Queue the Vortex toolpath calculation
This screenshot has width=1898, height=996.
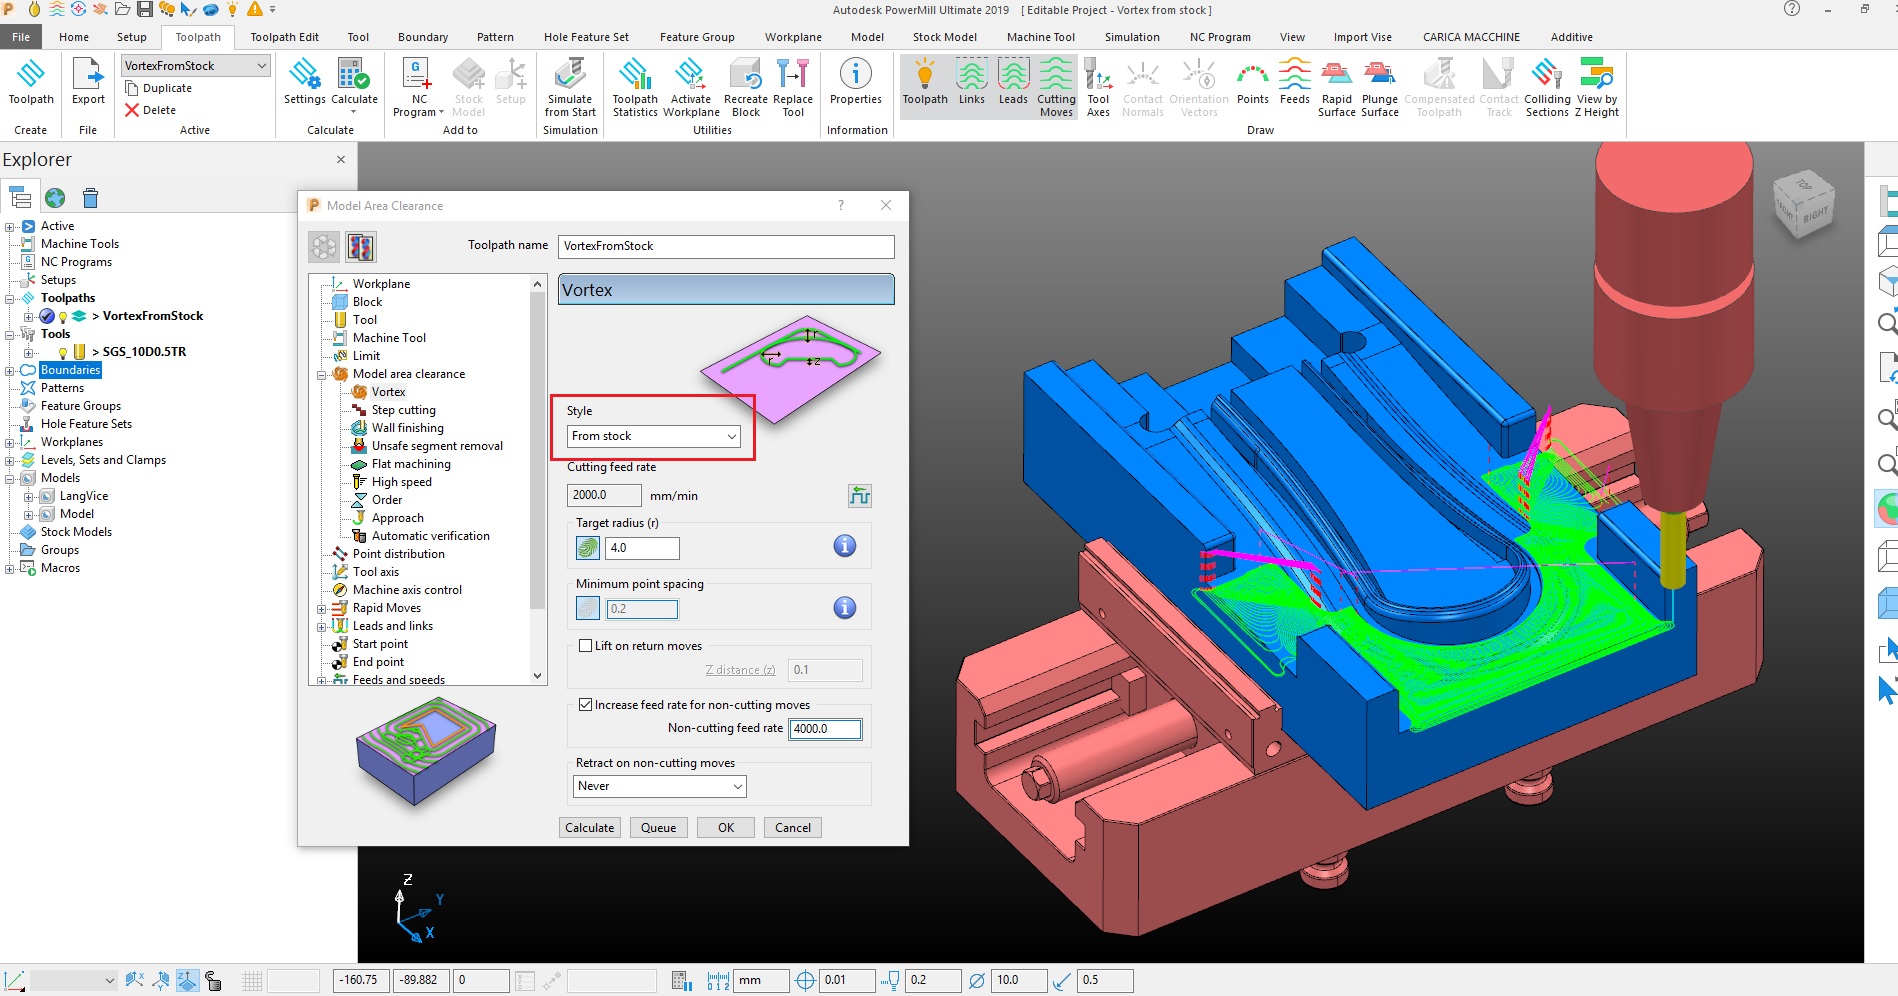(658, 827)
